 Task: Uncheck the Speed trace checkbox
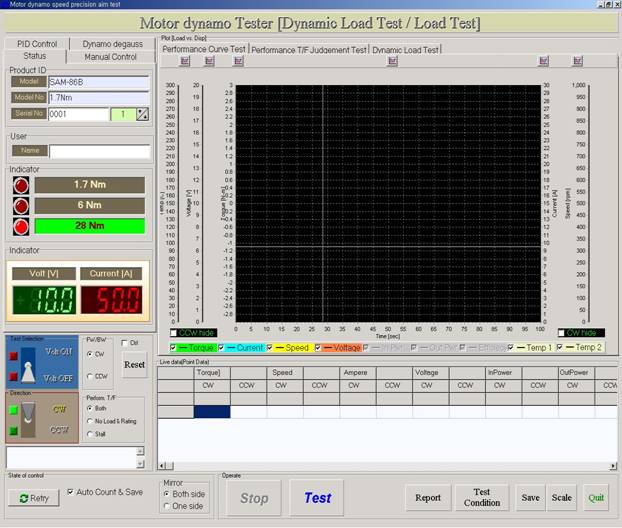[x=270, y=348]
